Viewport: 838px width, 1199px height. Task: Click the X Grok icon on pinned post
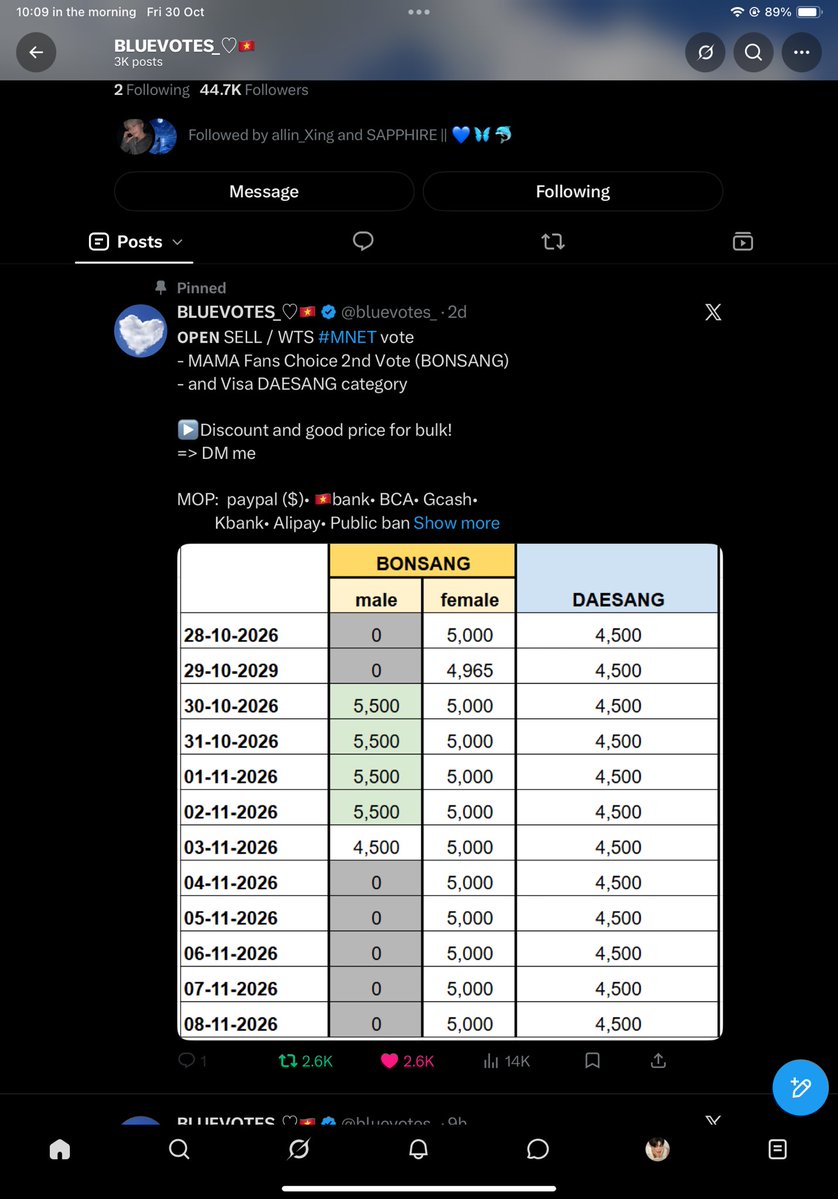coord(713,312)
